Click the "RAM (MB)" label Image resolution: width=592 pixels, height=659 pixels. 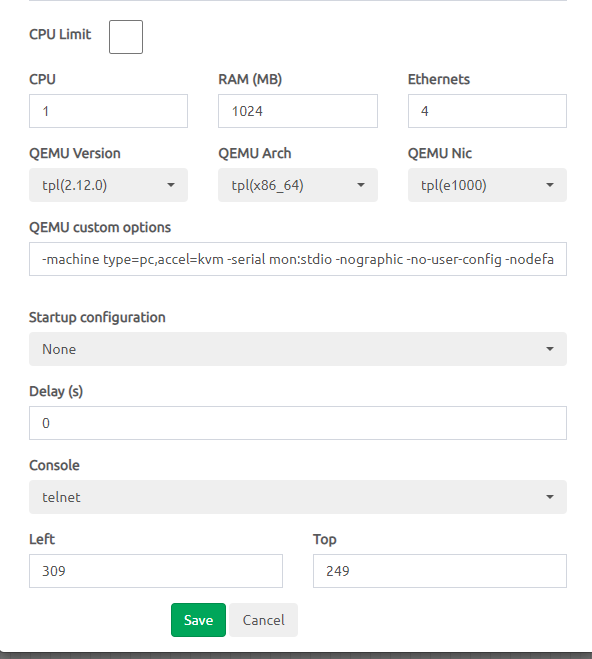click(x=250, y=79)
